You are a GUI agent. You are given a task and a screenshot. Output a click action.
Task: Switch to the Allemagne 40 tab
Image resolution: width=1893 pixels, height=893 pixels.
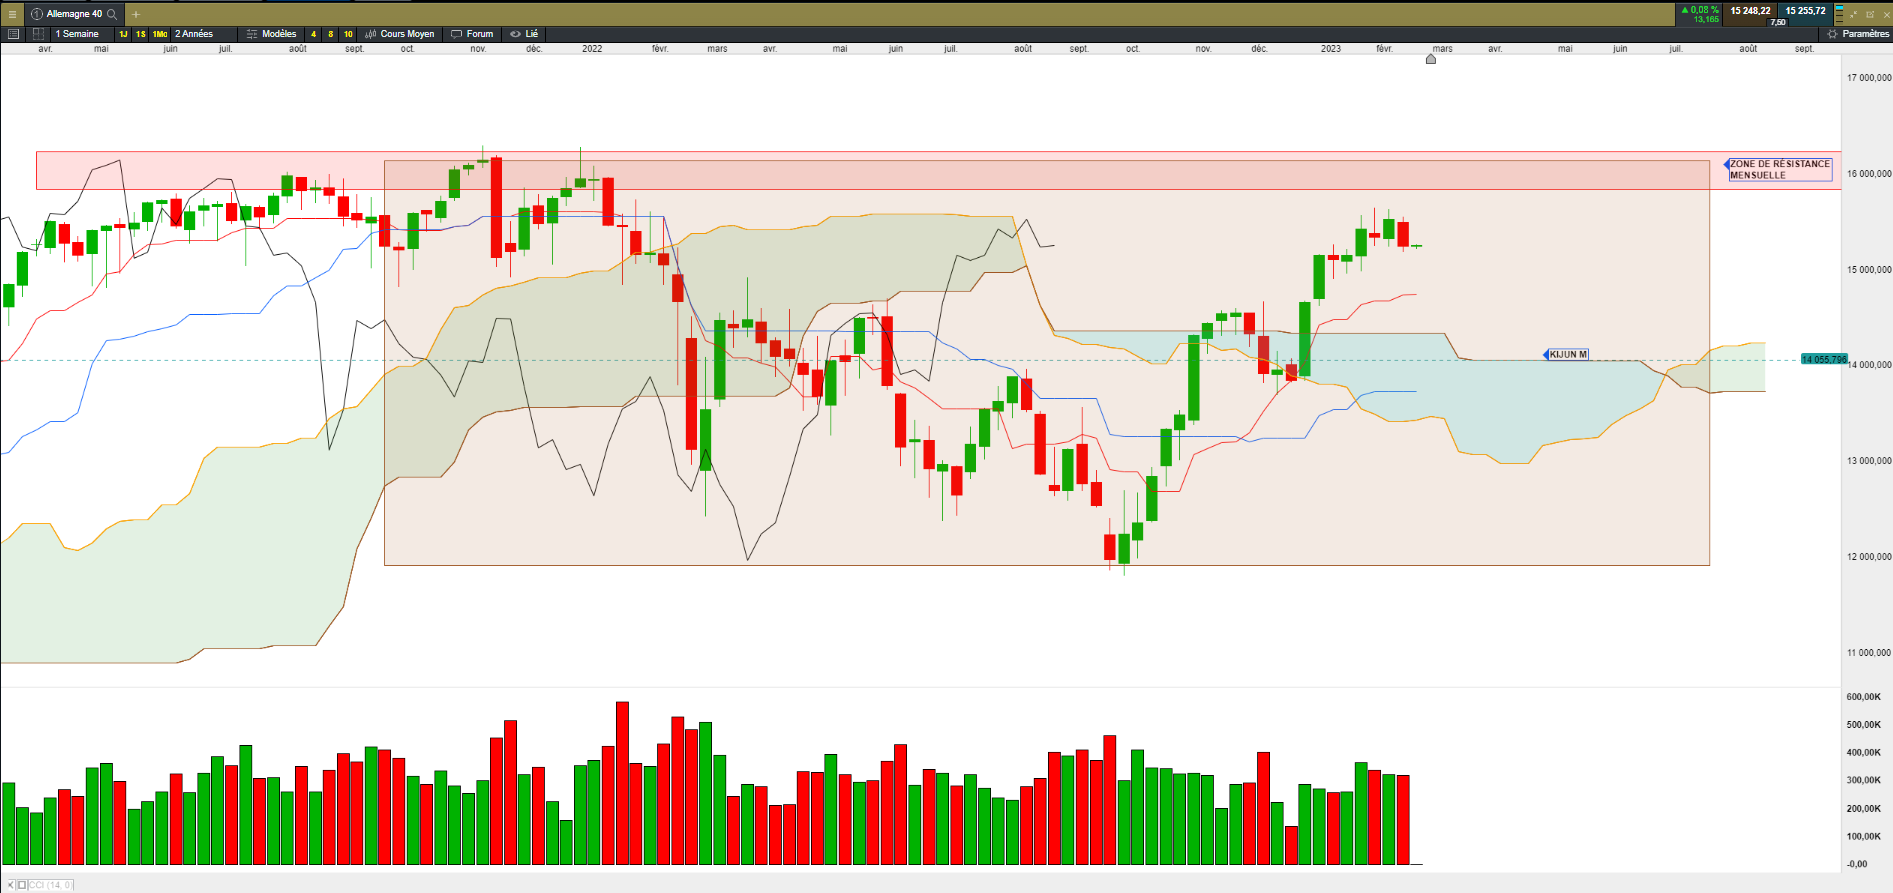[74, 14]
